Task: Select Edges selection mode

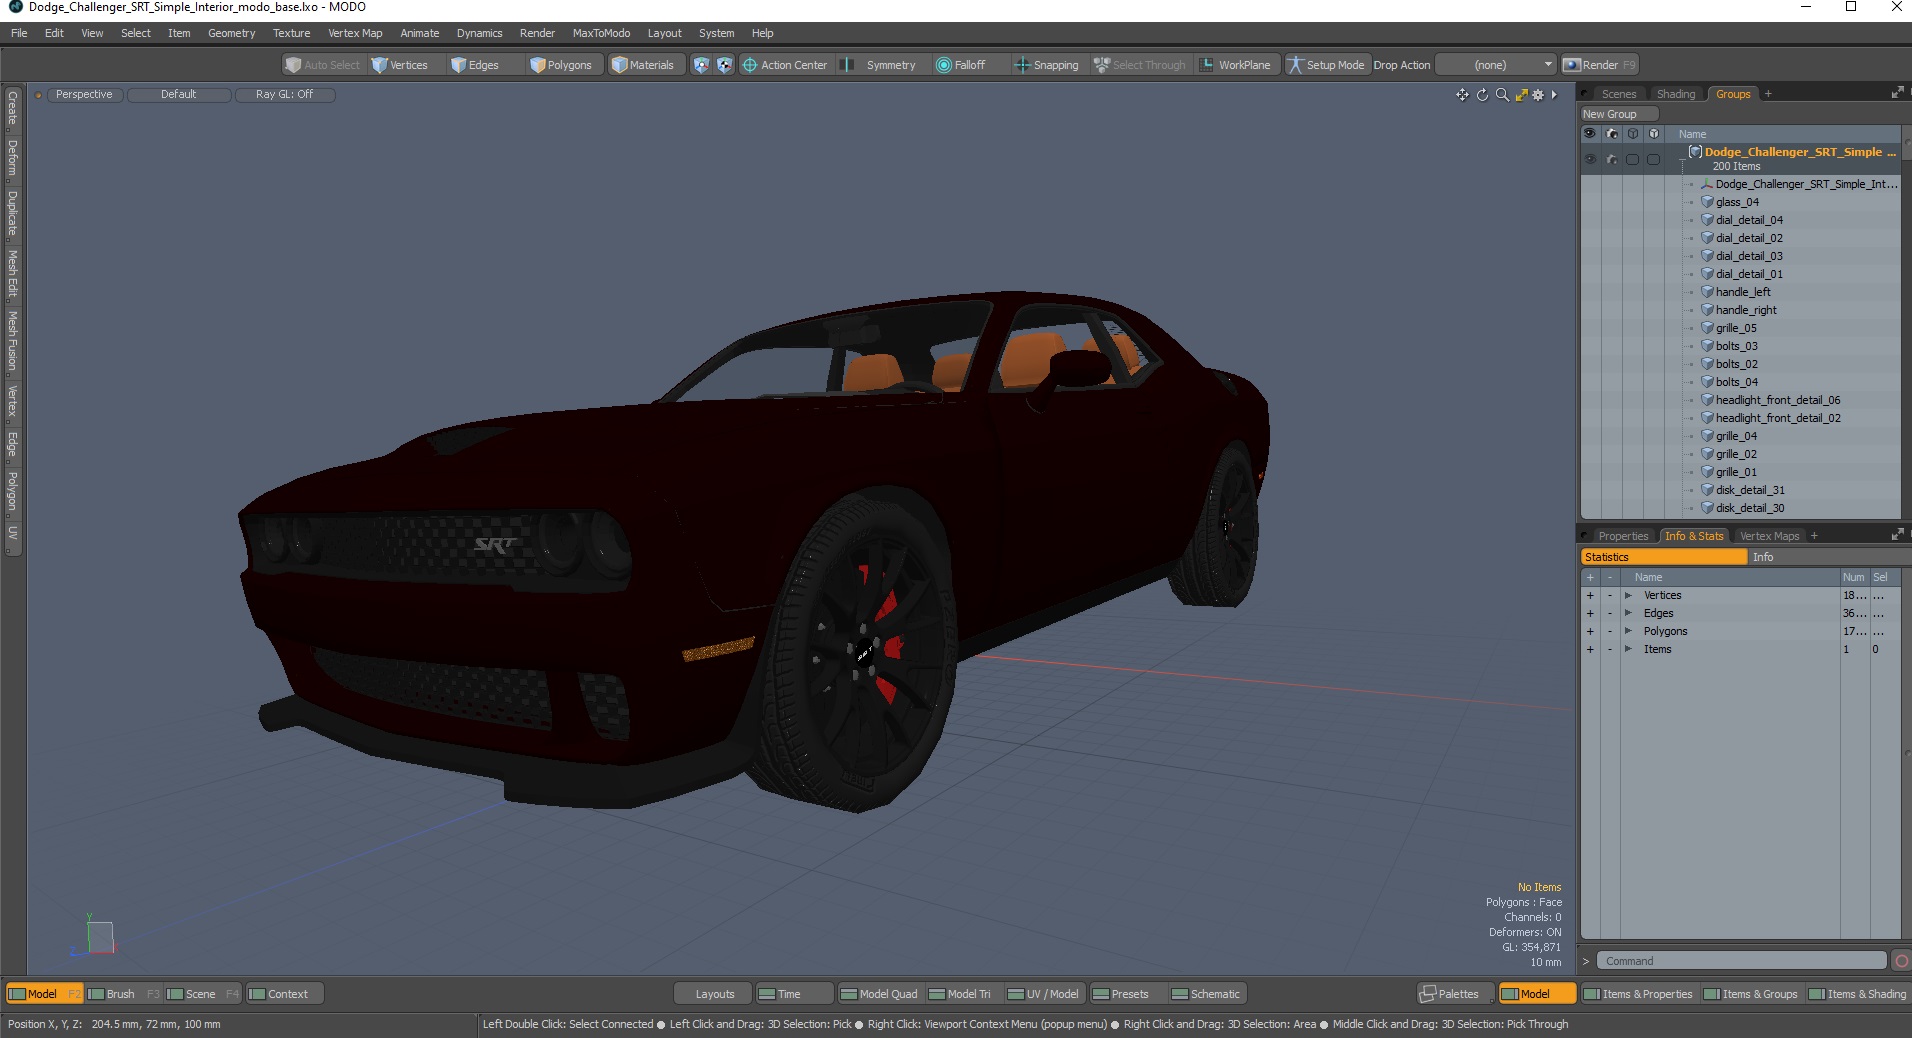Action: pyautogui.click(x=475, y=65)
